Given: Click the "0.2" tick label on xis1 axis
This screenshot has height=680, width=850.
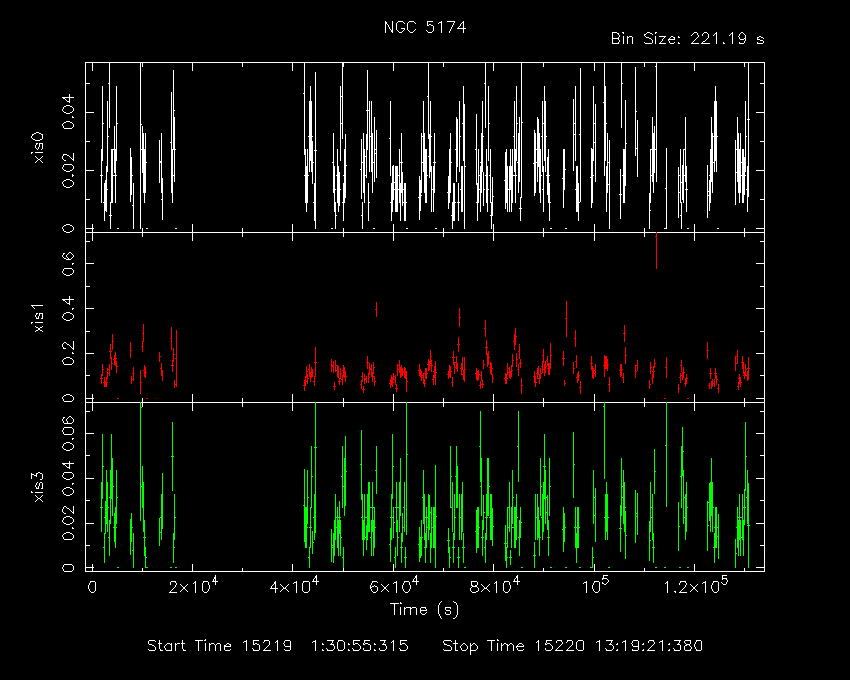Looking at the screenshot, I should tap(68, 353).
